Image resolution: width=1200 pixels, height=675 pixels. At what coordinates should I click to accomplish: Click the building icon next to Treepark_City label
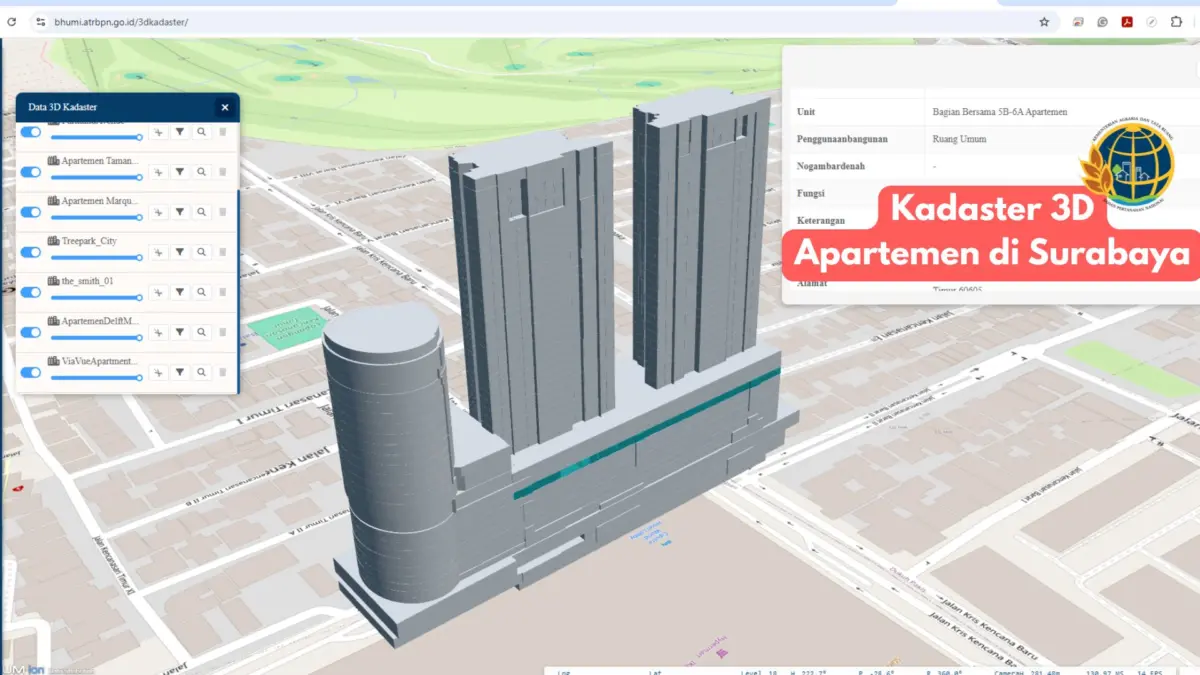pyautogui.click(x=51, y=240)
